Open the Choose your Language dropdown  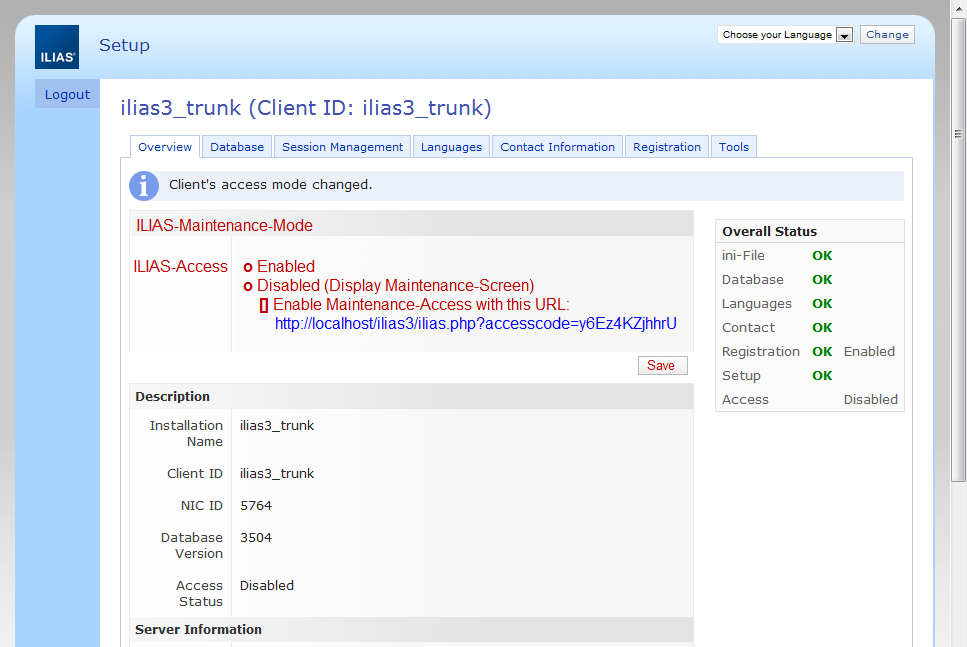(777, 35)
